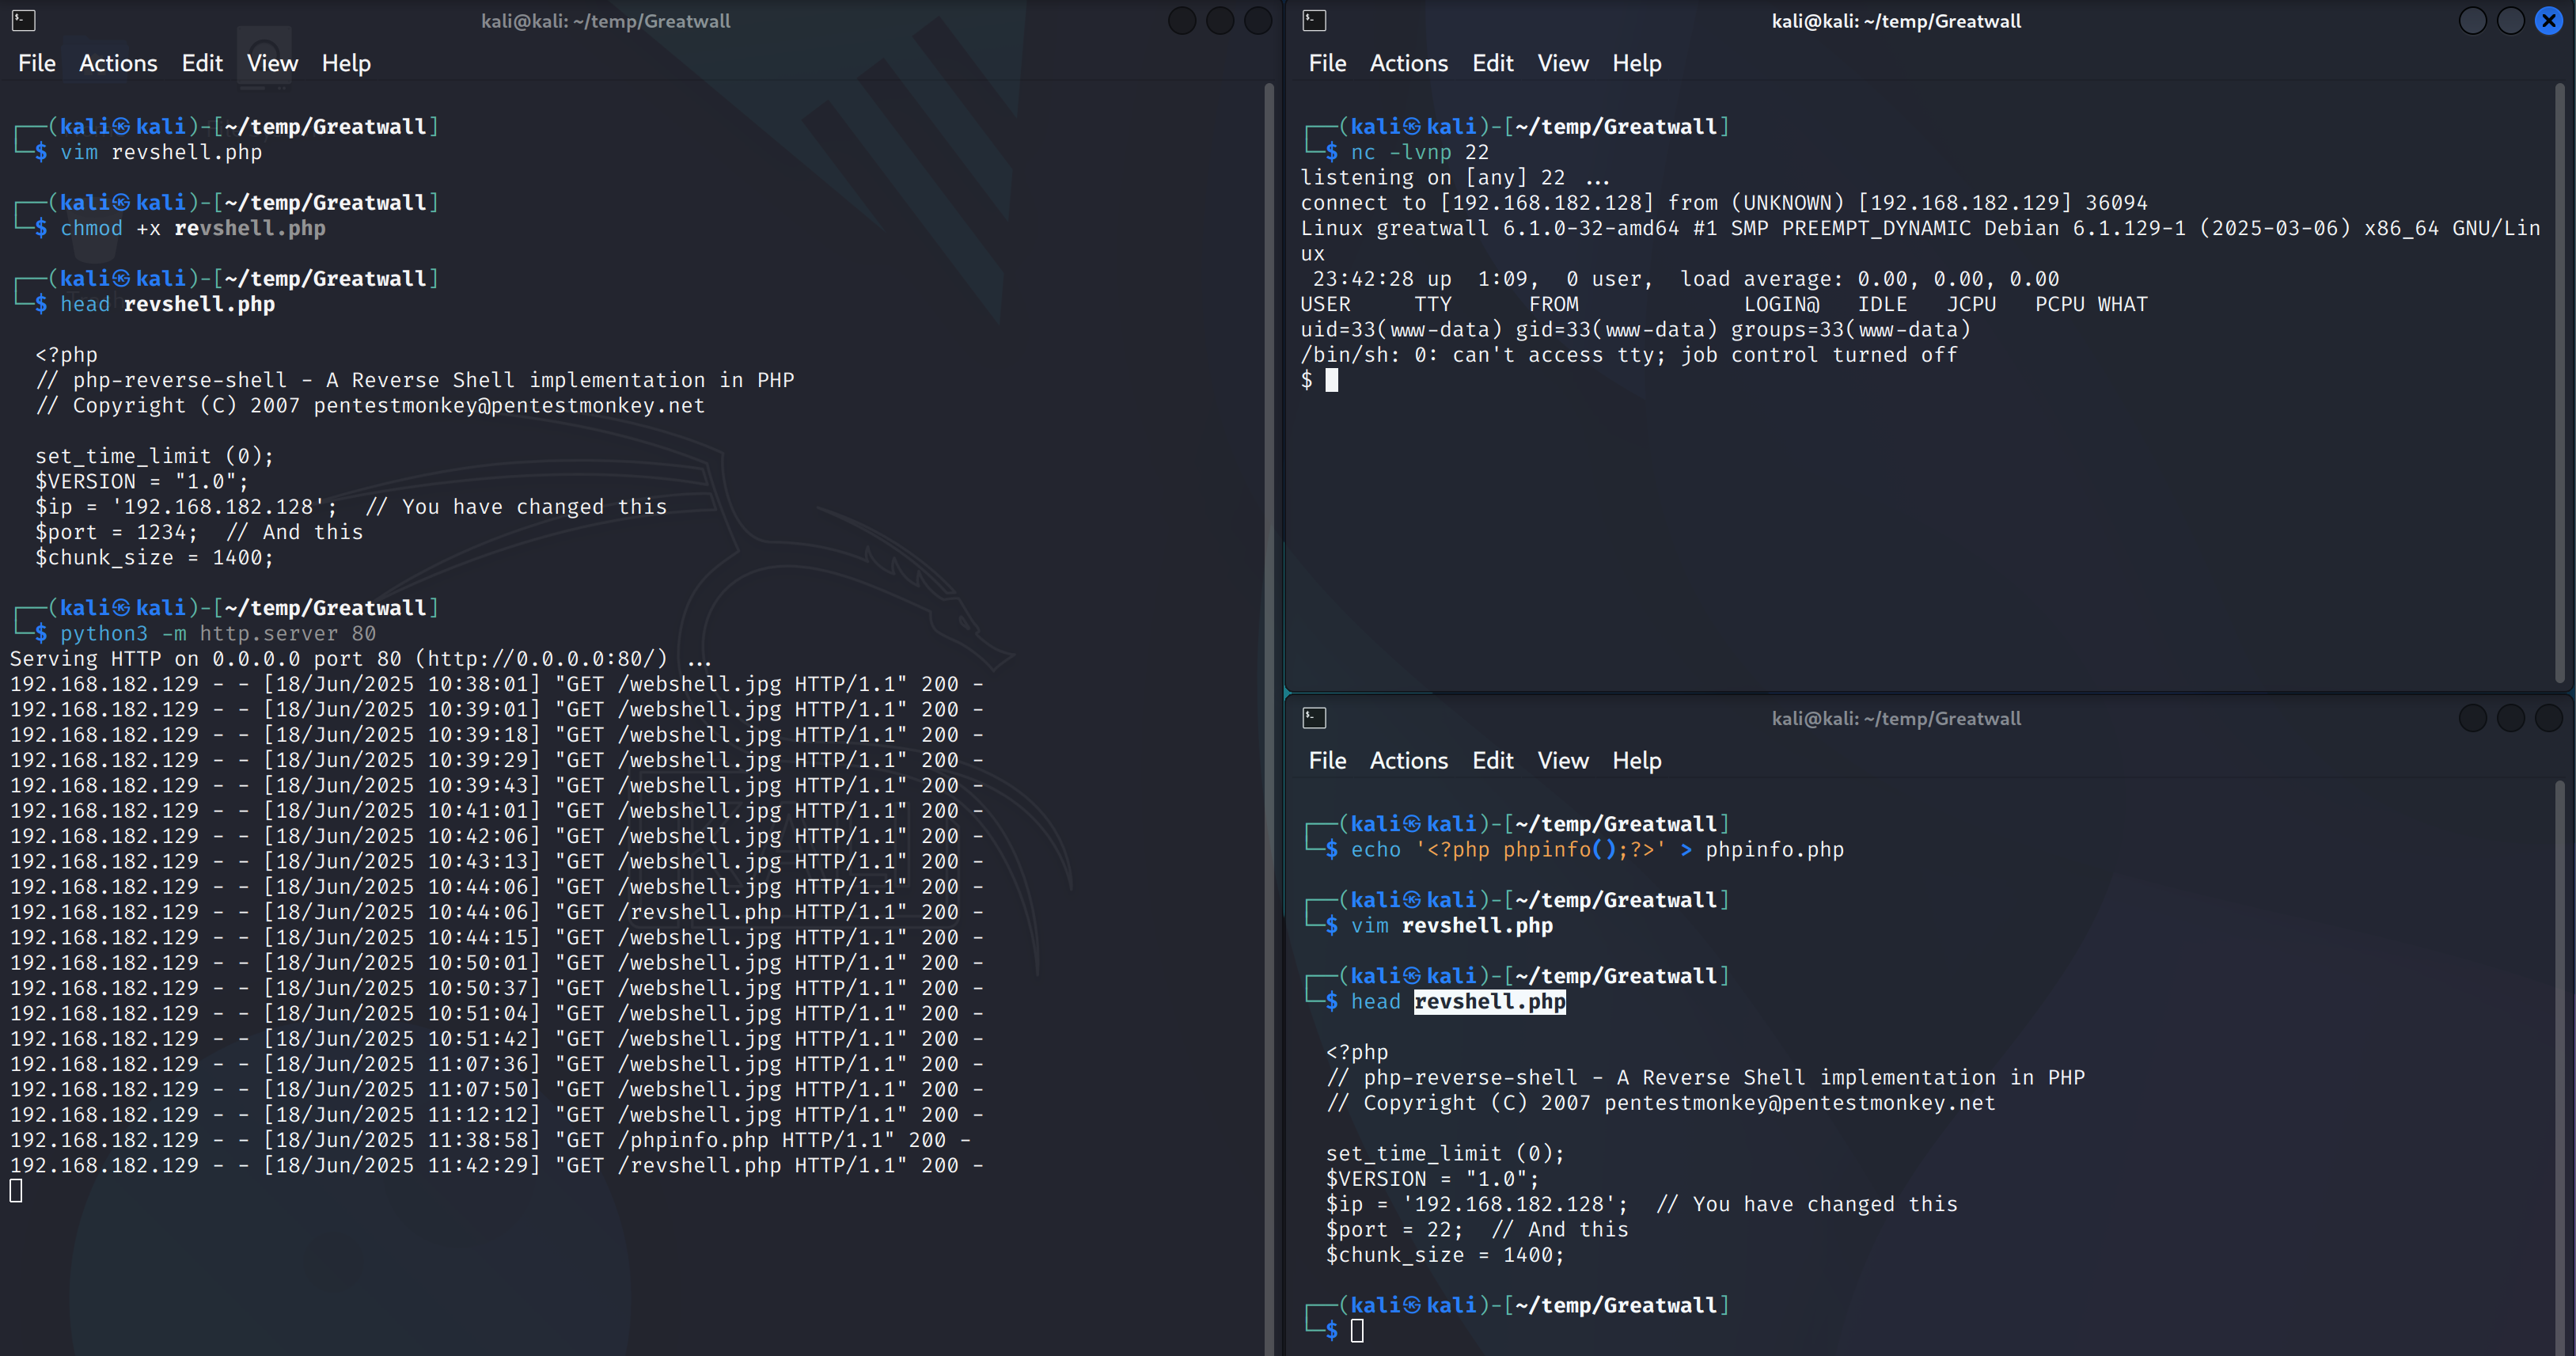
Task: Click the '$port = 1234;' line
Action: tap(199, 532)
